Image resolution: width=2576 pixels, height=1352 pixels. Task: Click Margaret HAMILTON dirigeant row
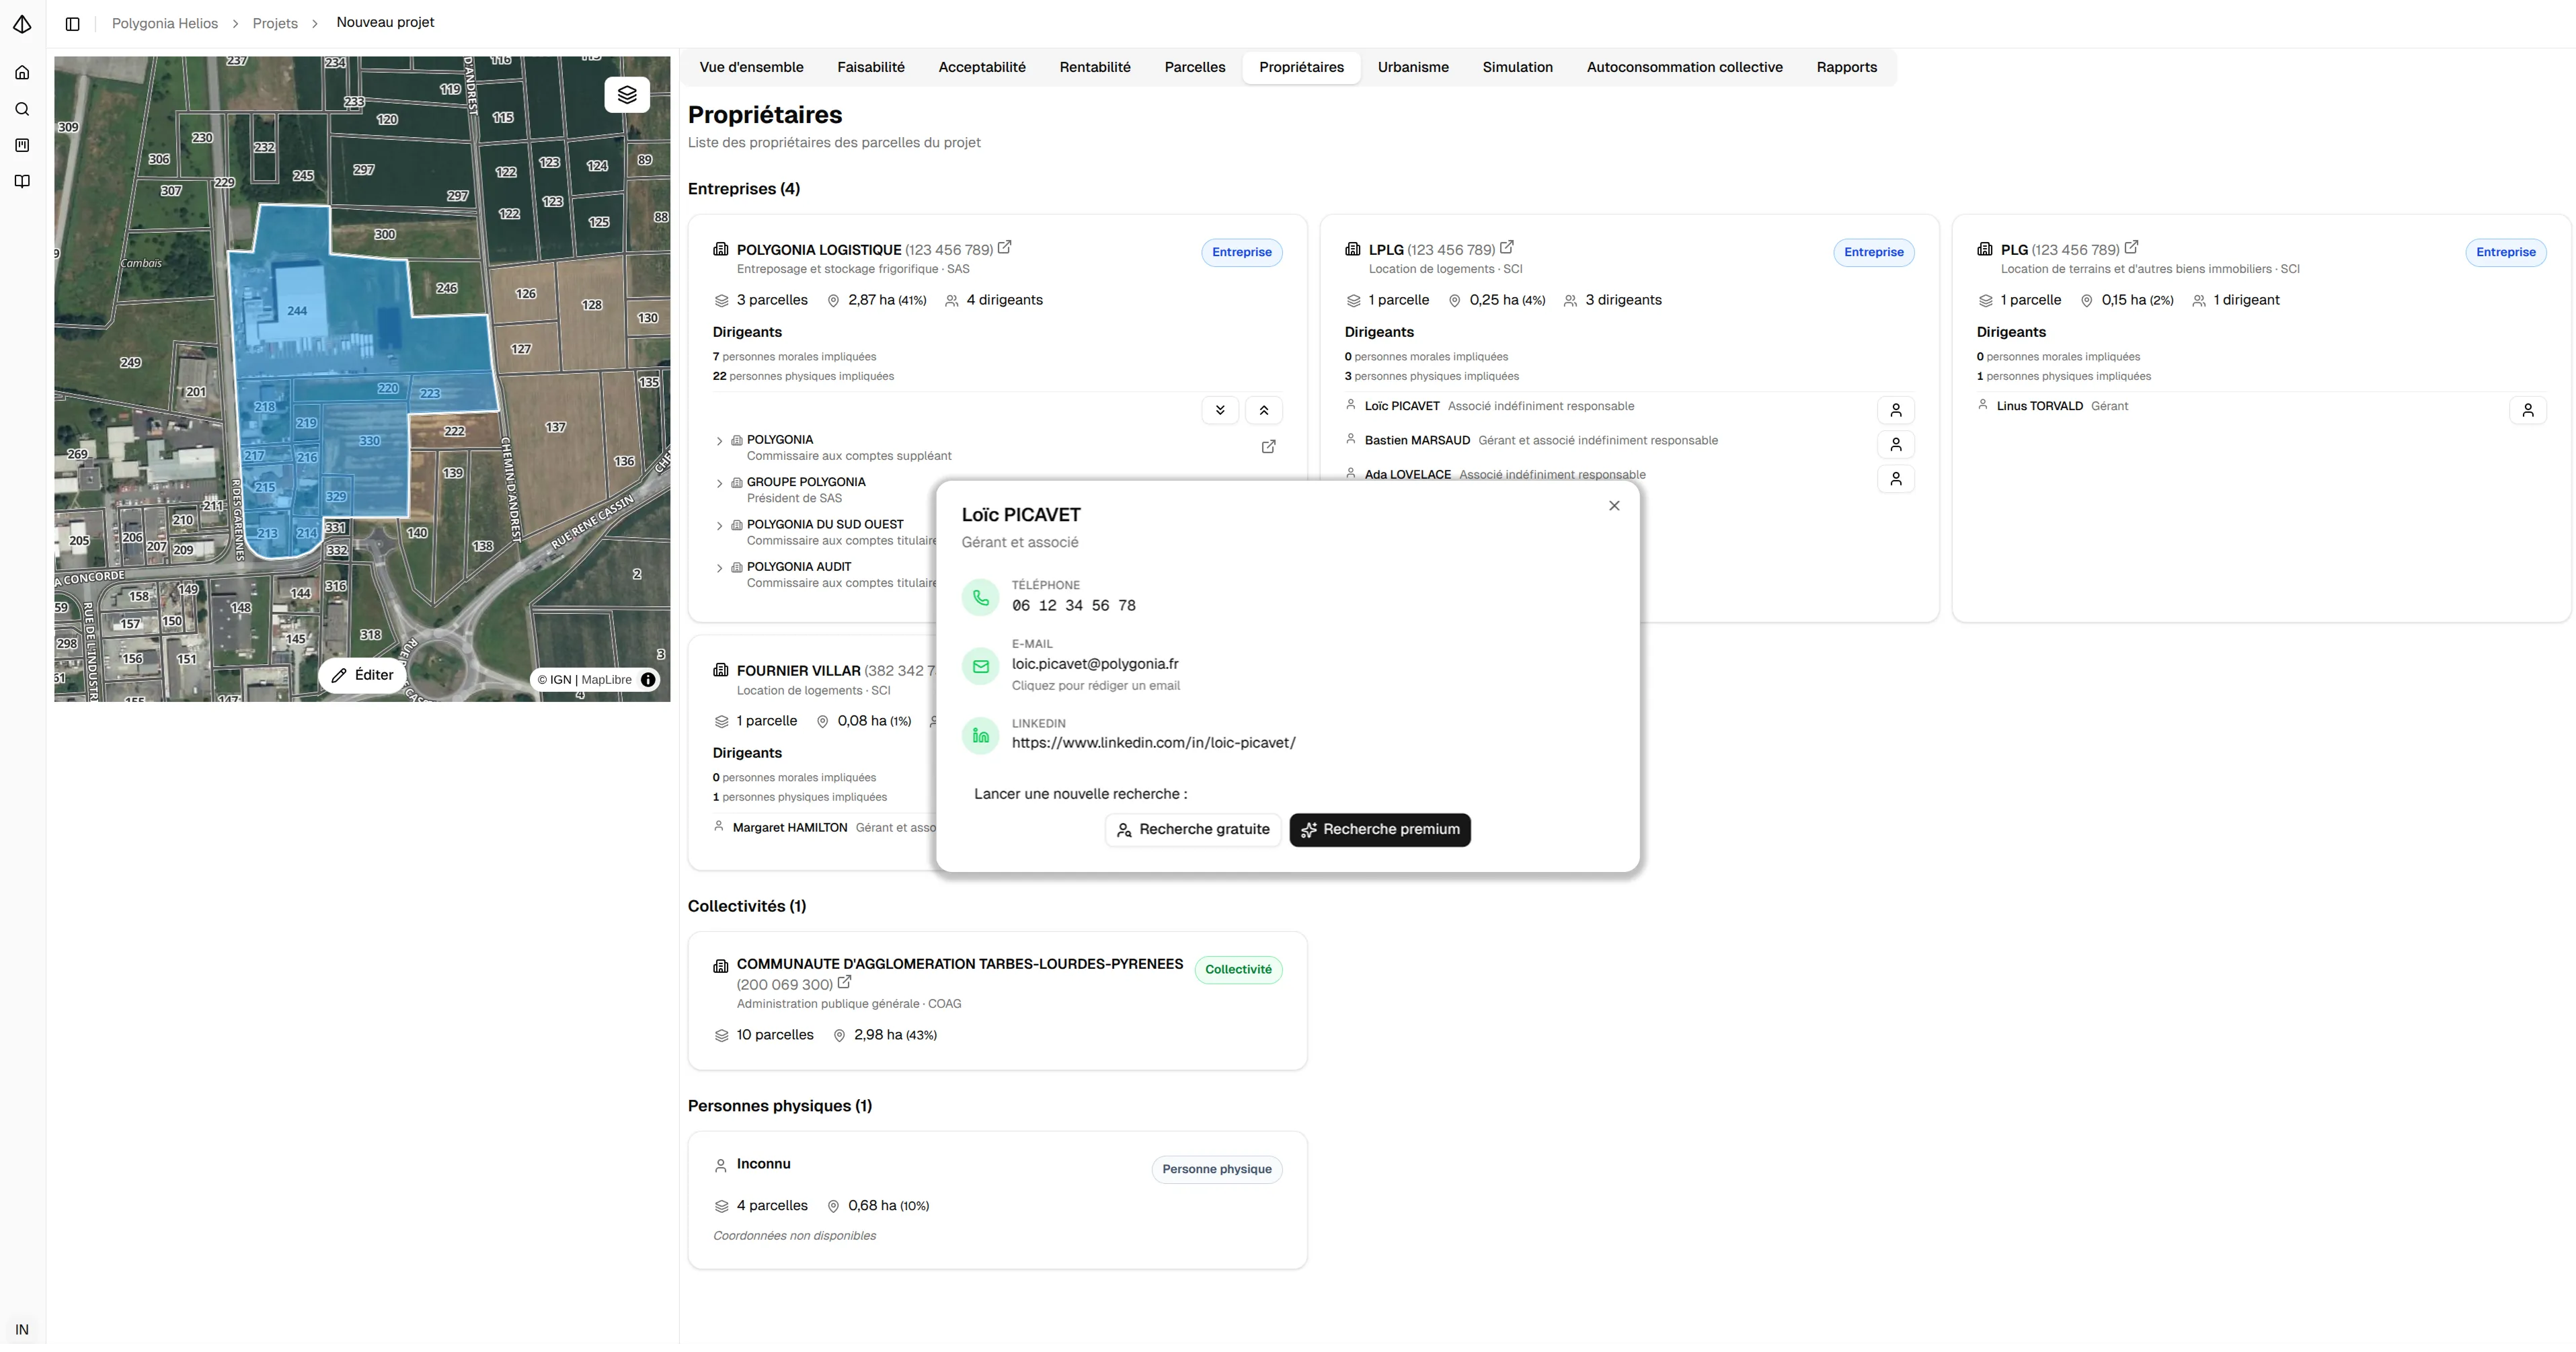tap(825, 828)
